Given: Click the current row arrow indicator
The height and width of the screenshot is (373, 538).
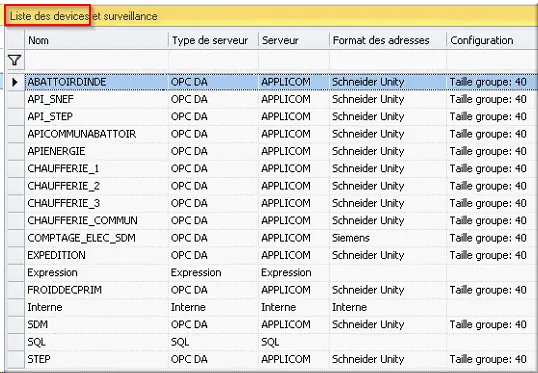Looking at the screenshot, I should (x=15, y=82).
